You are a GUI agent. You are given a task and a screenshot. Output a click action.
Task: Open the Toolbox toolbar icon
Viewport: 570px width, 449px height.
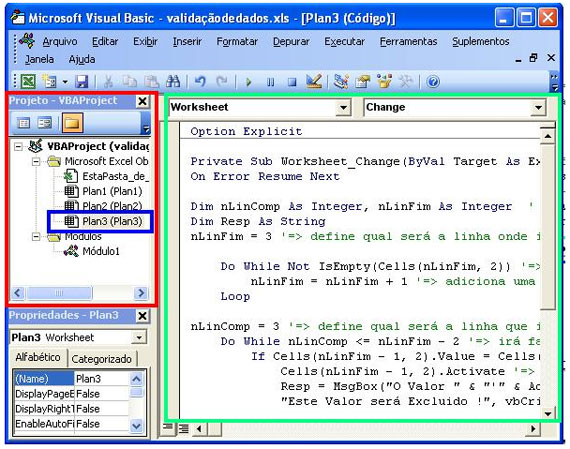coord(406,81)
